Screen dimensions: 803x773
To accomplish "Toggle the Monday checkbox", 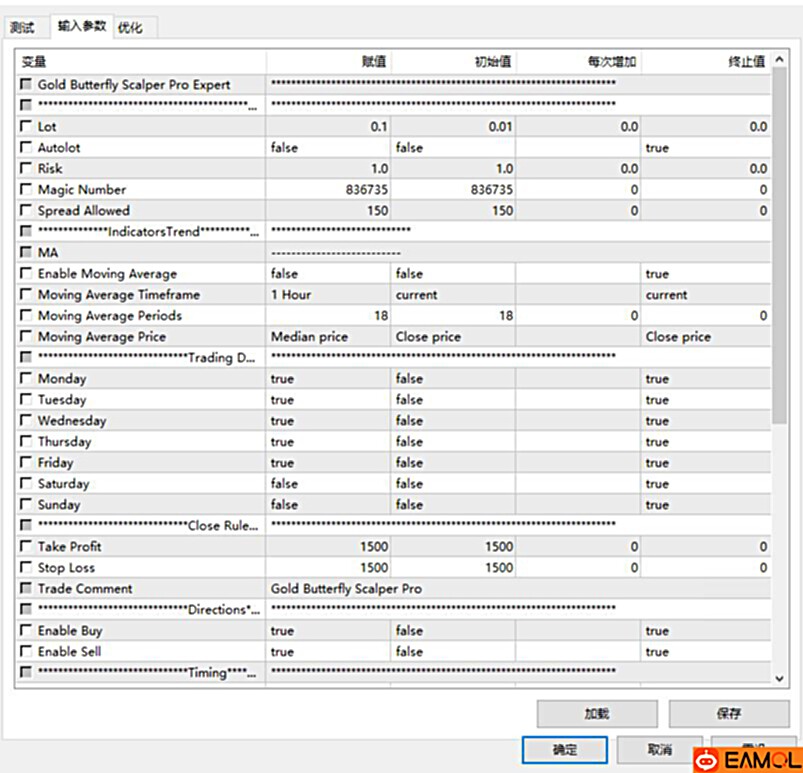I will 26,379.
